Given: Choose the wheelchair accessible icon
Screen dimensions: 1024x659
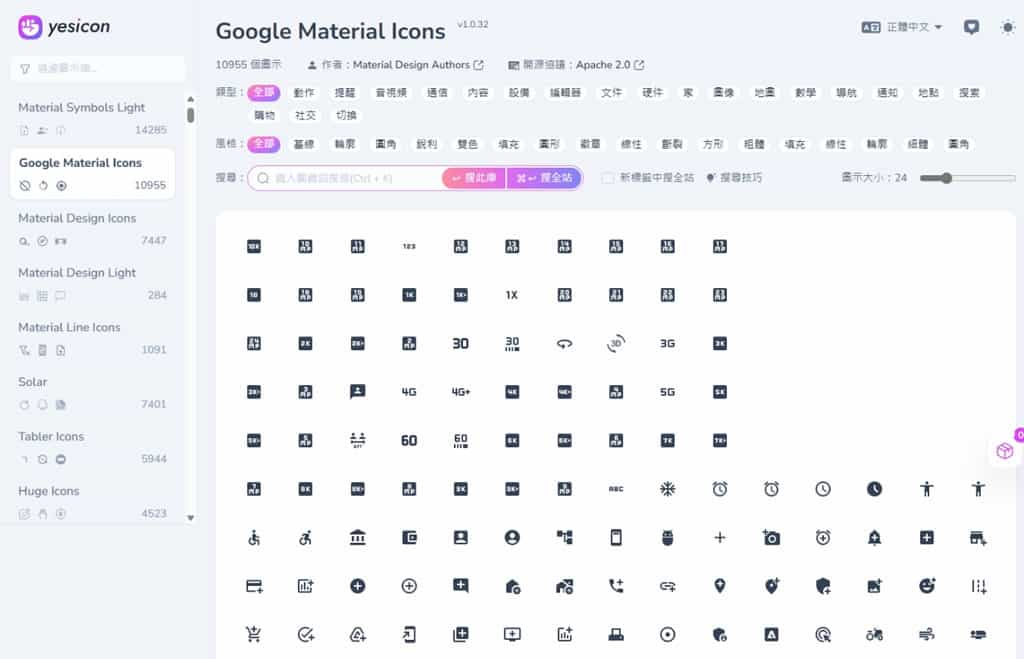Looking at the screenshot, I should (253, 538).
